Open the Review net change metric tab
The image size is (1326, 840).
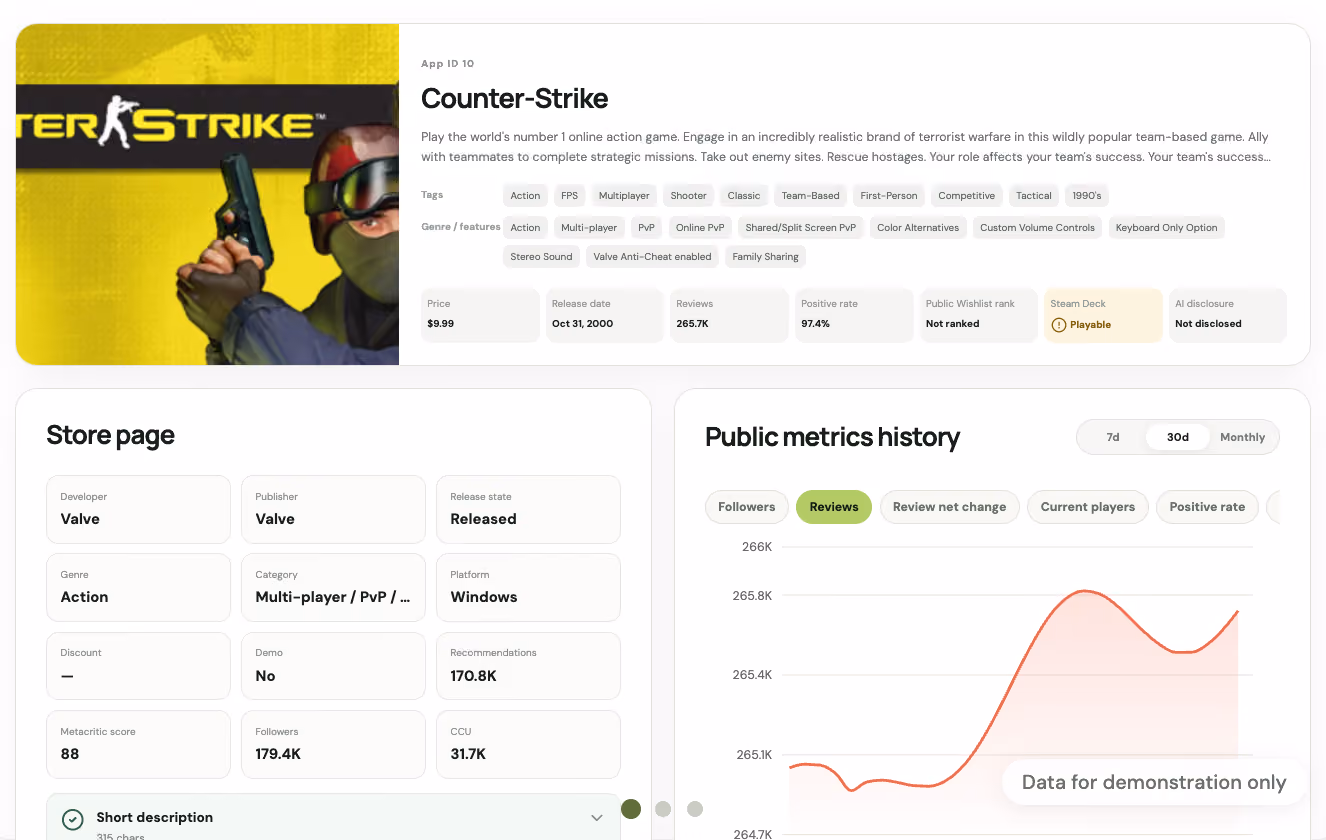point(950,507)
